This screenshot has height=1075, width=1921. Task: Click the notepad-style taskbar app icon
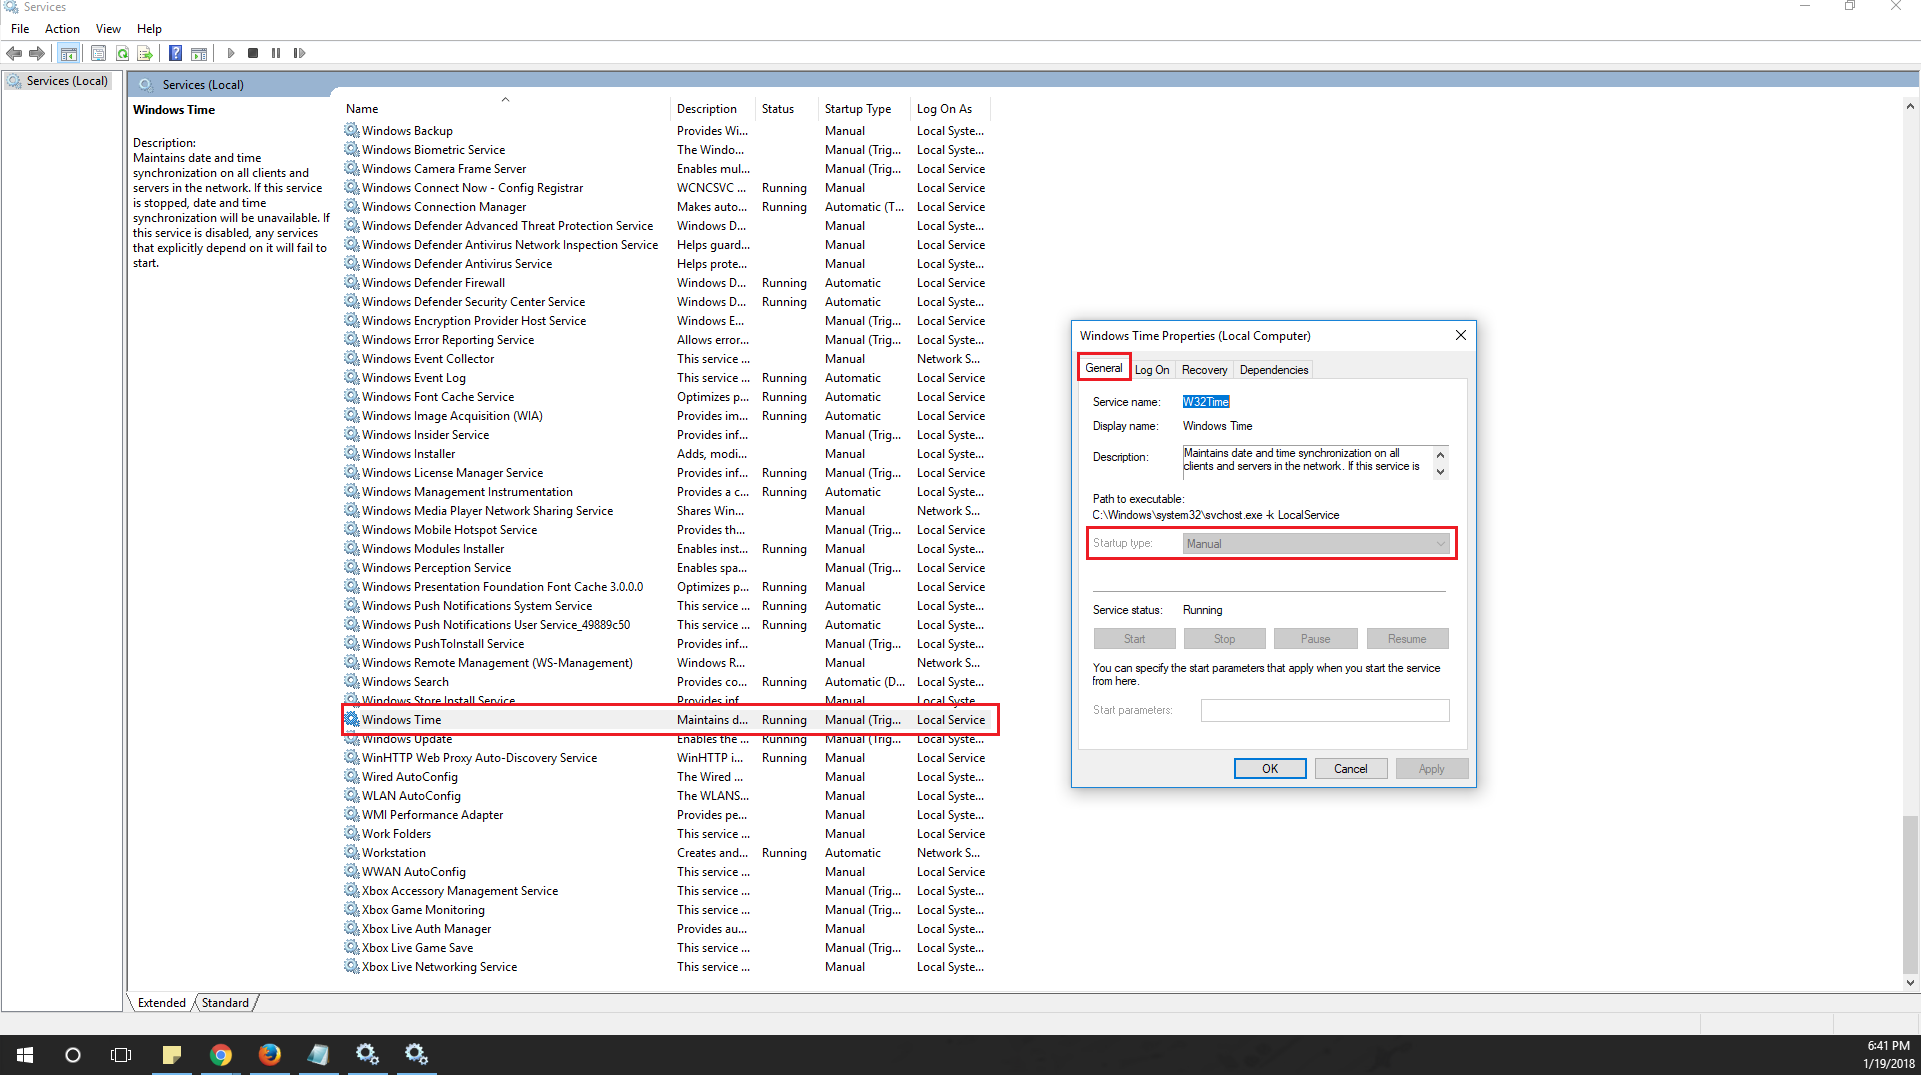coord(318,1055)
